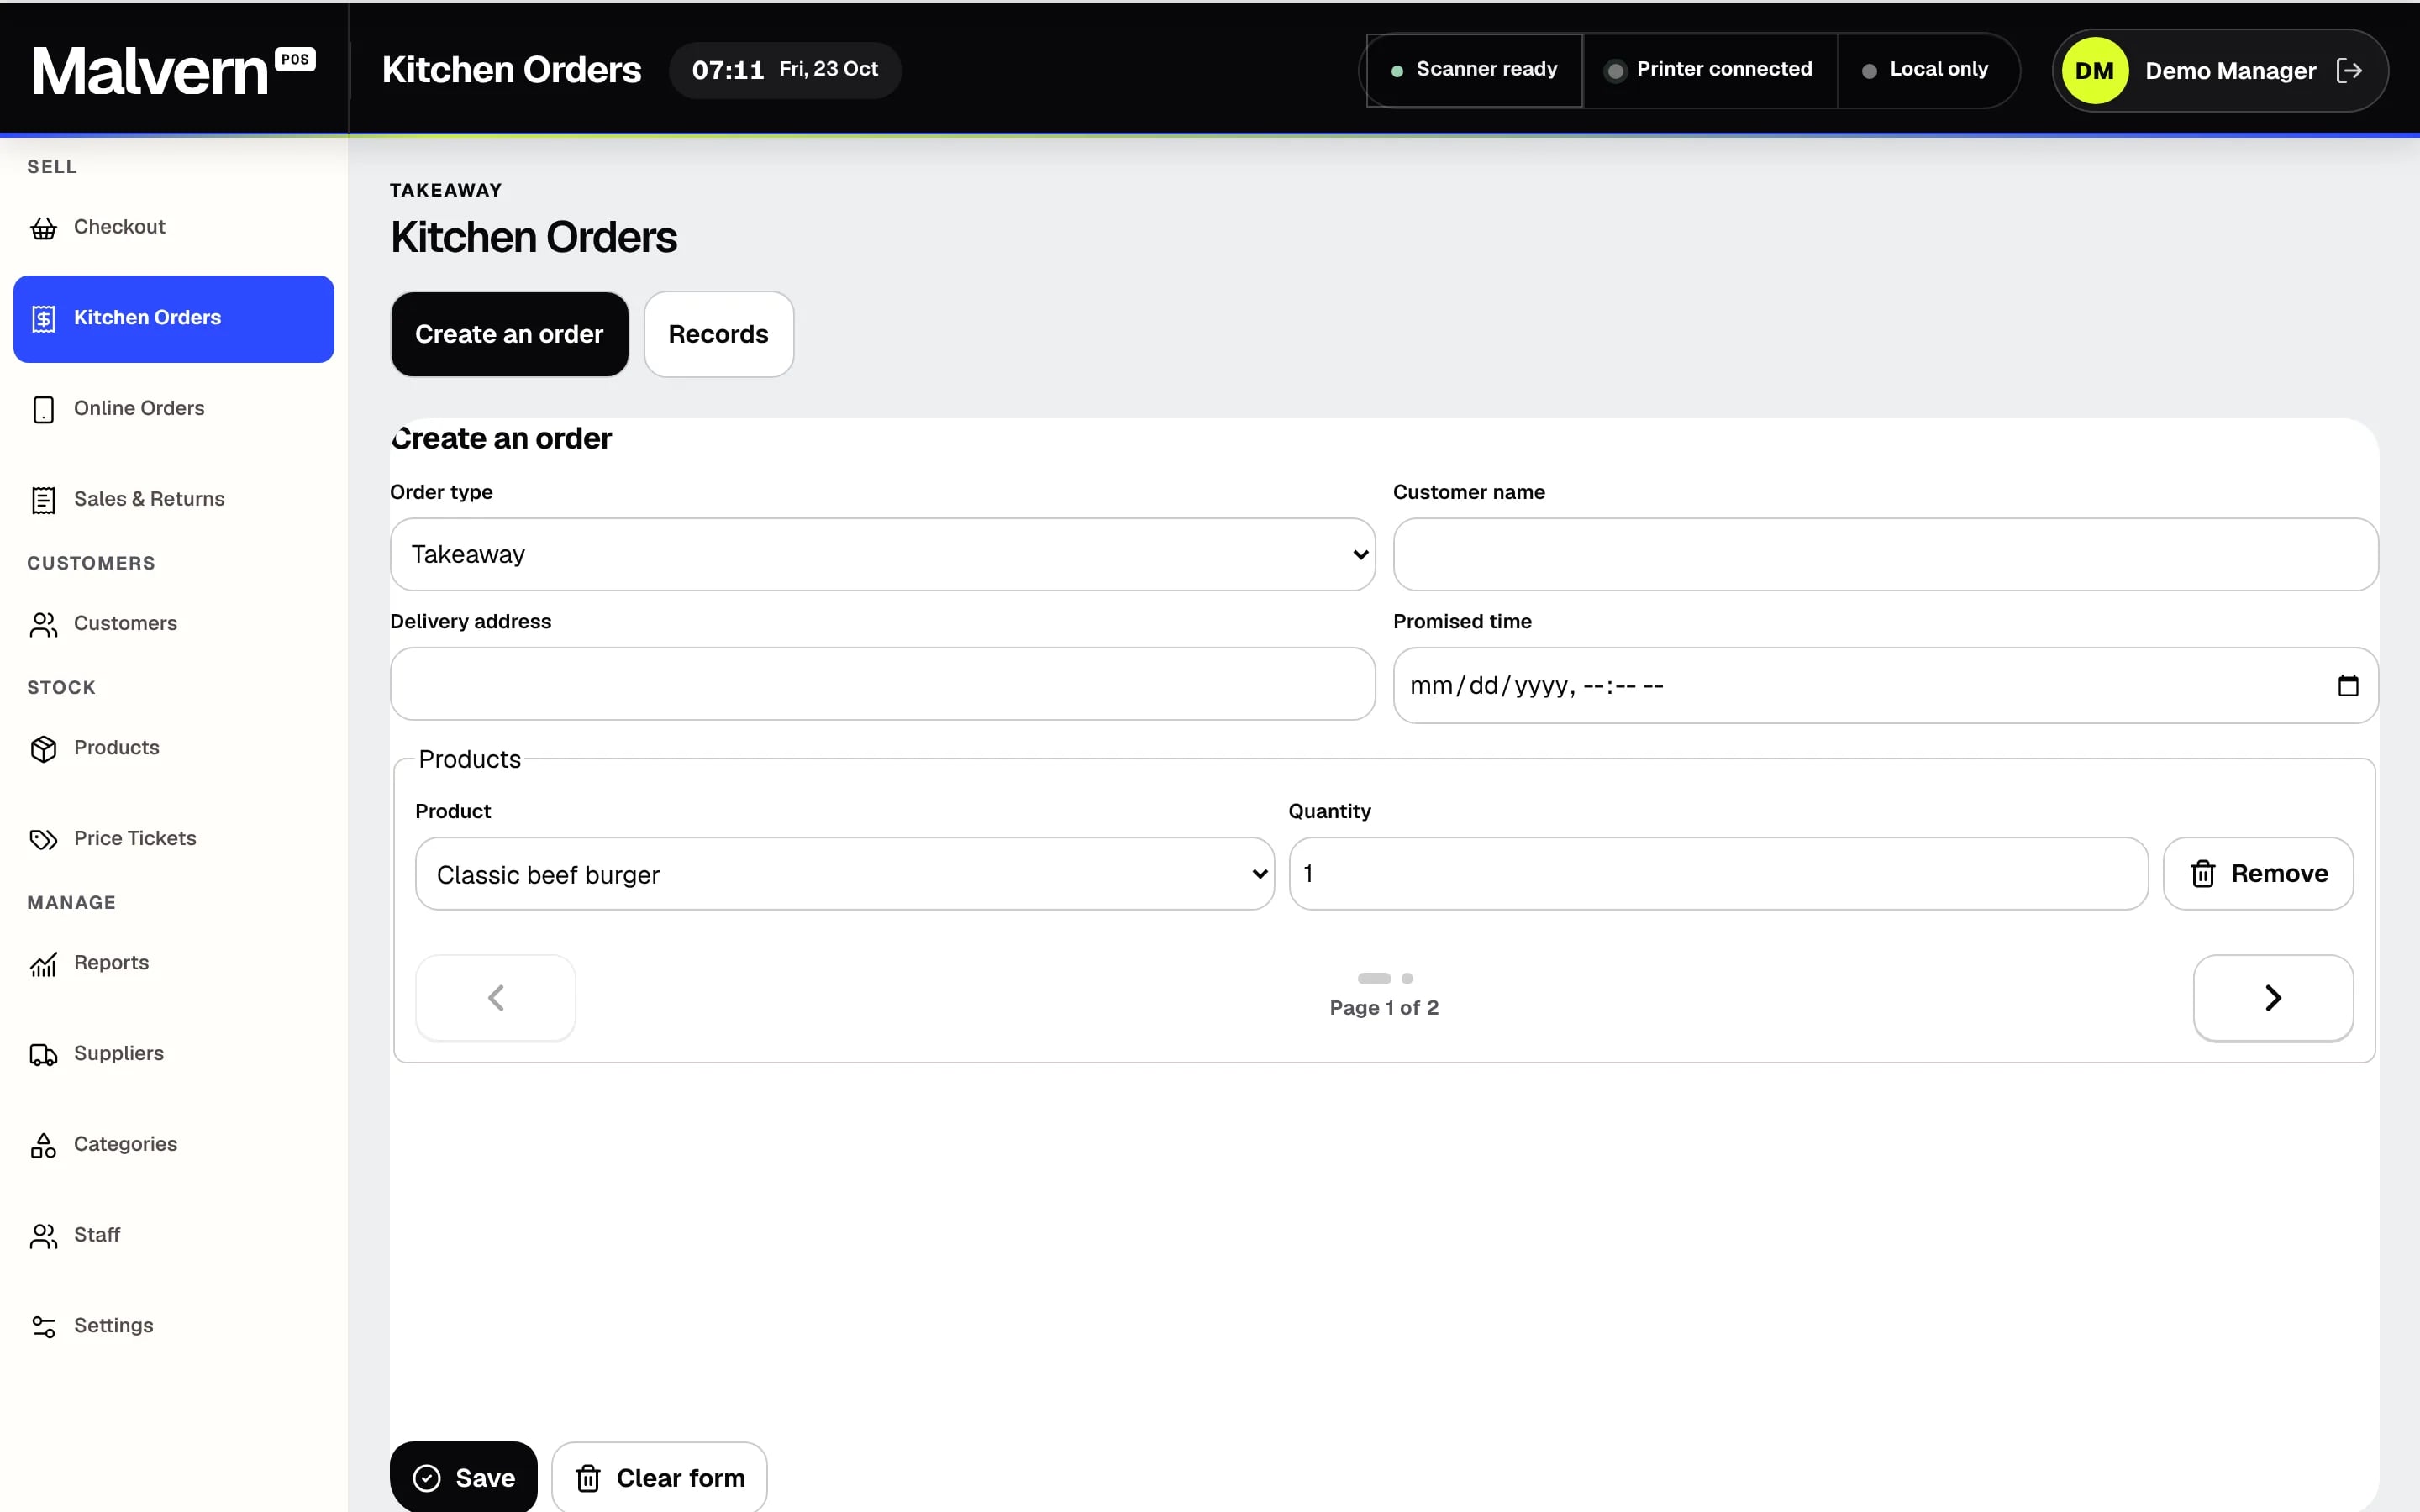Save the order
This screenshot has width=2420, height=1512.
[463, 1477]
